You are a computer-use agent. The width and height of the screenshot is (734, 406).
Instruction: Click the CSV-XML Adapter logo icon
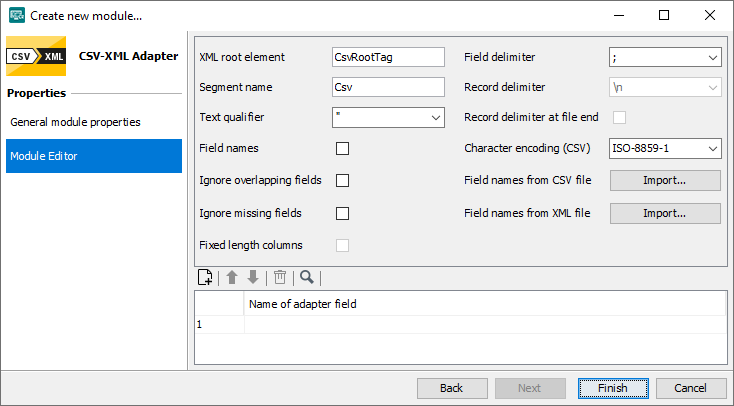click(38, 56)
